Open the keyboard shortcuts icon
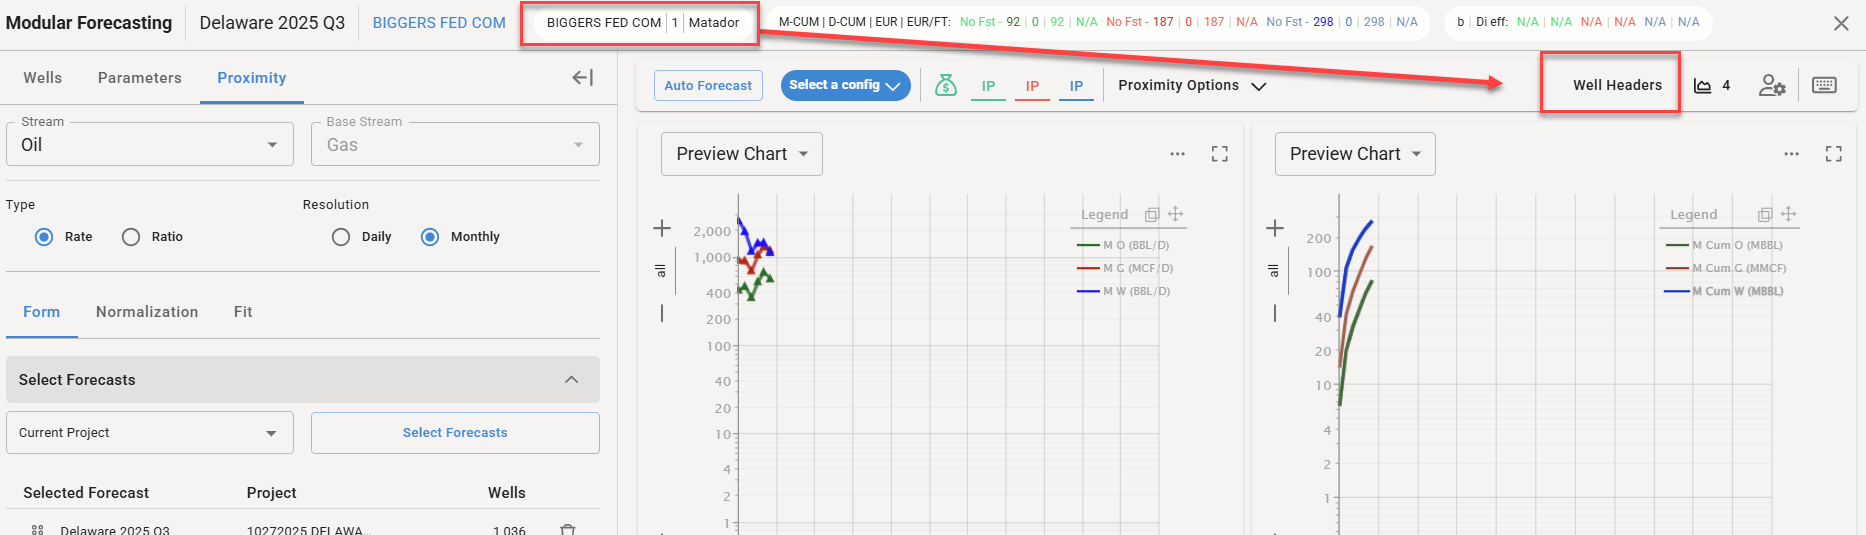This screenshot has width=1866, height=535. click(x=1824, y=86)
